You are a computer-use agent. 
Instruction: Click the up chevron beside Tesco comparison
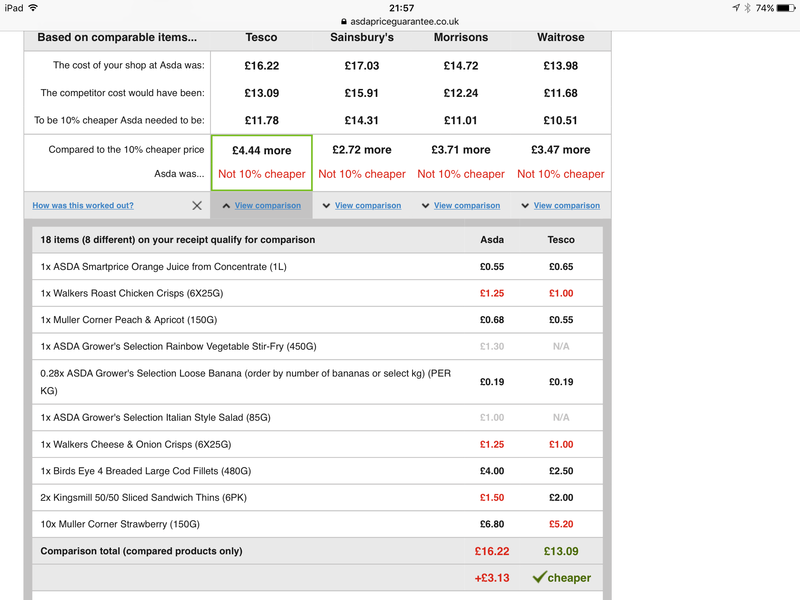click(226, 206)
